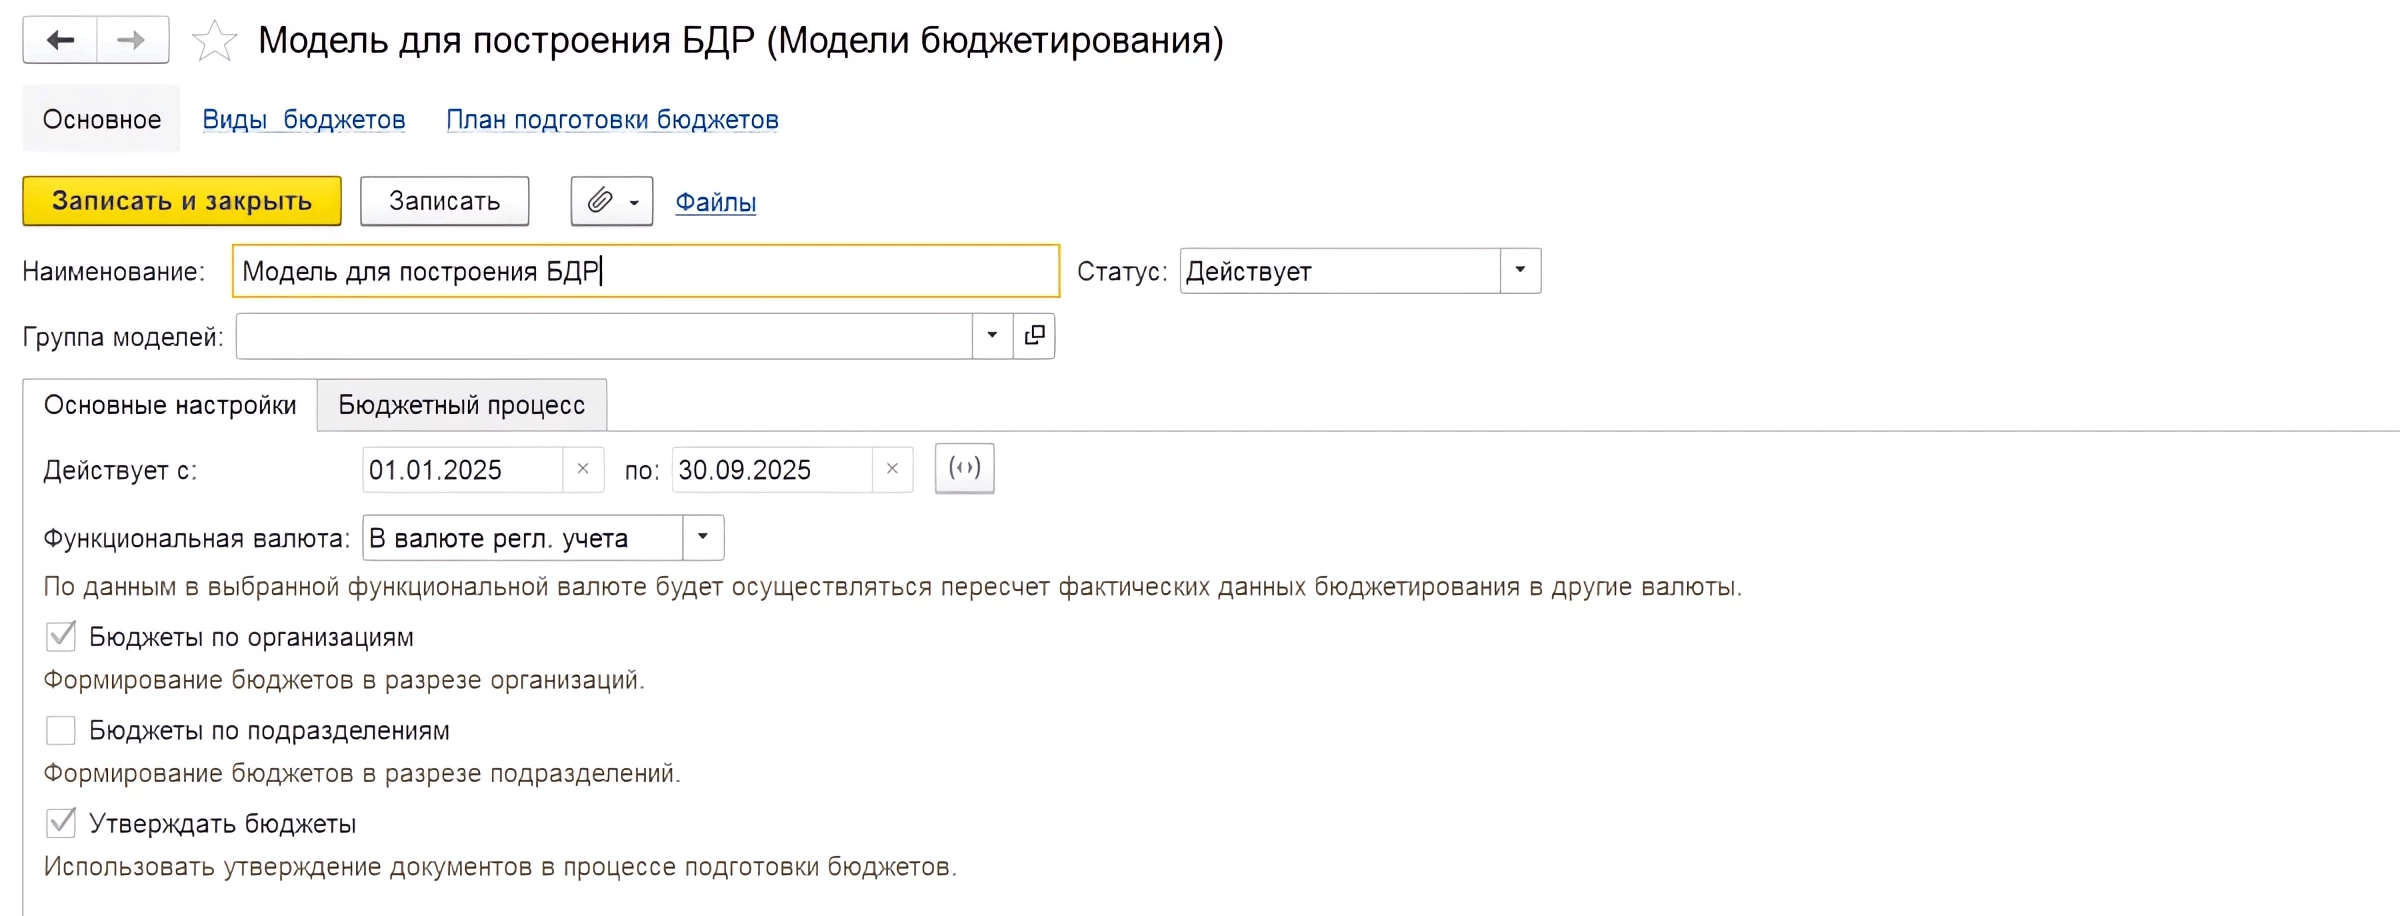Clear the start date 01.01.2025
Image resolution: width=2400 pixels, height=916 pixels.
[x=583, y=469]
